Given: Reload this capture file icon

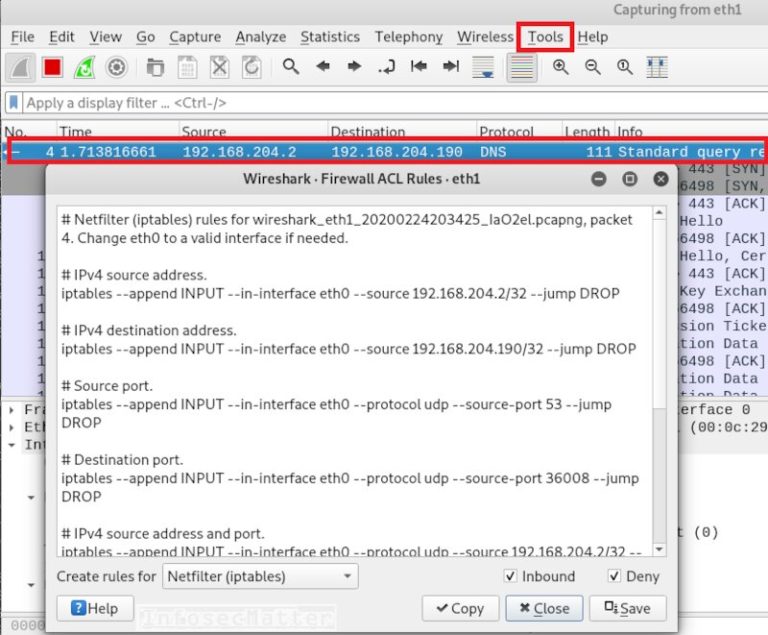Looking at the screenshot, I should click(x=252, y=67).
